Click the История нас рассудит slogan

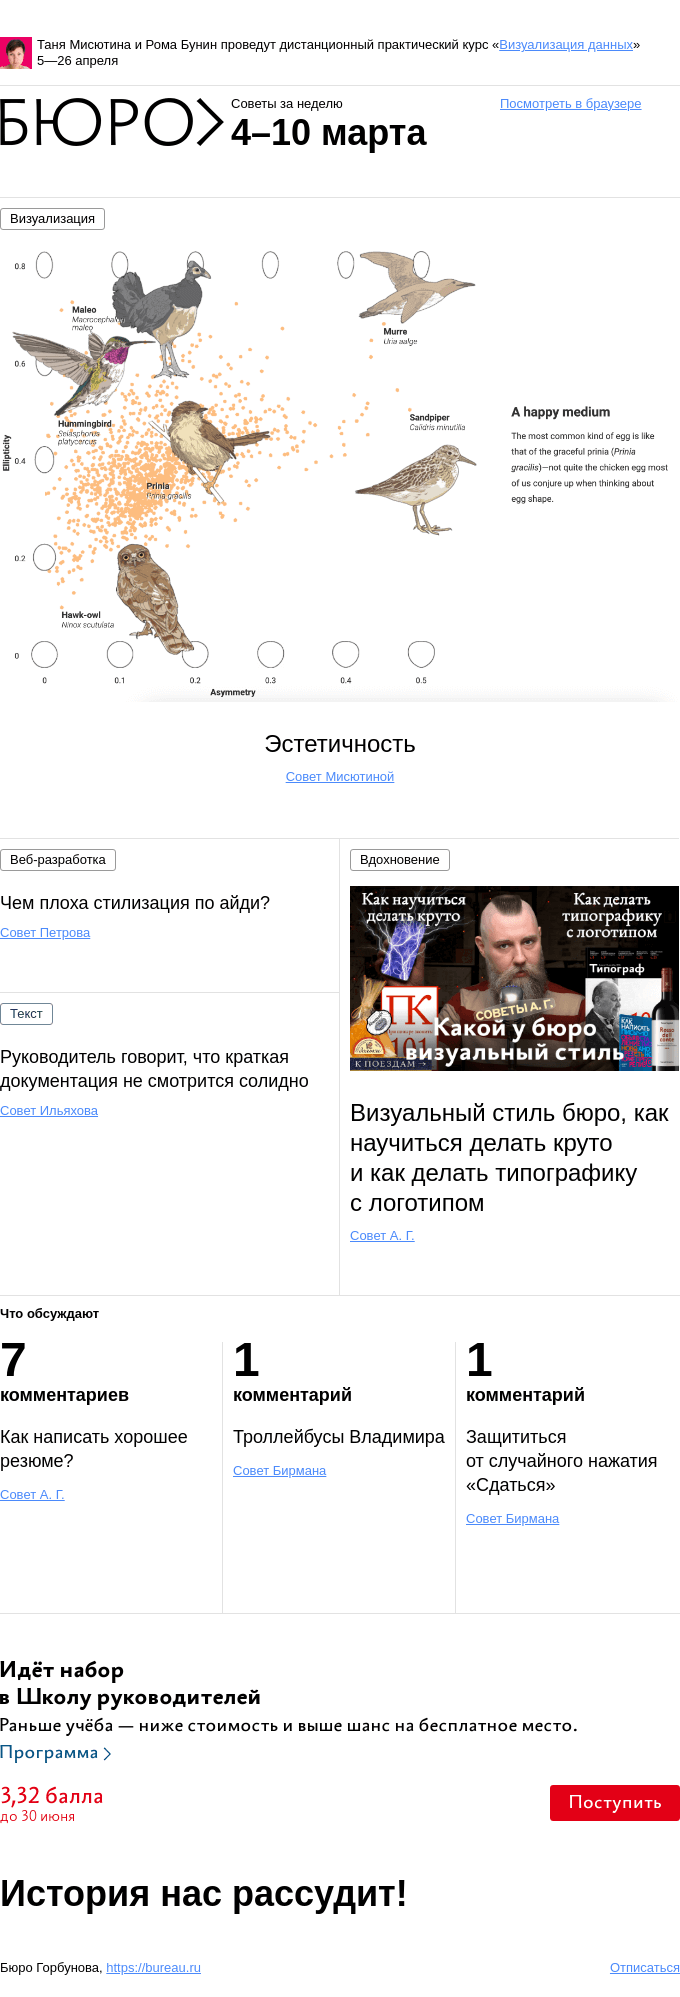pyautogui.click(x=204, y=1894)
